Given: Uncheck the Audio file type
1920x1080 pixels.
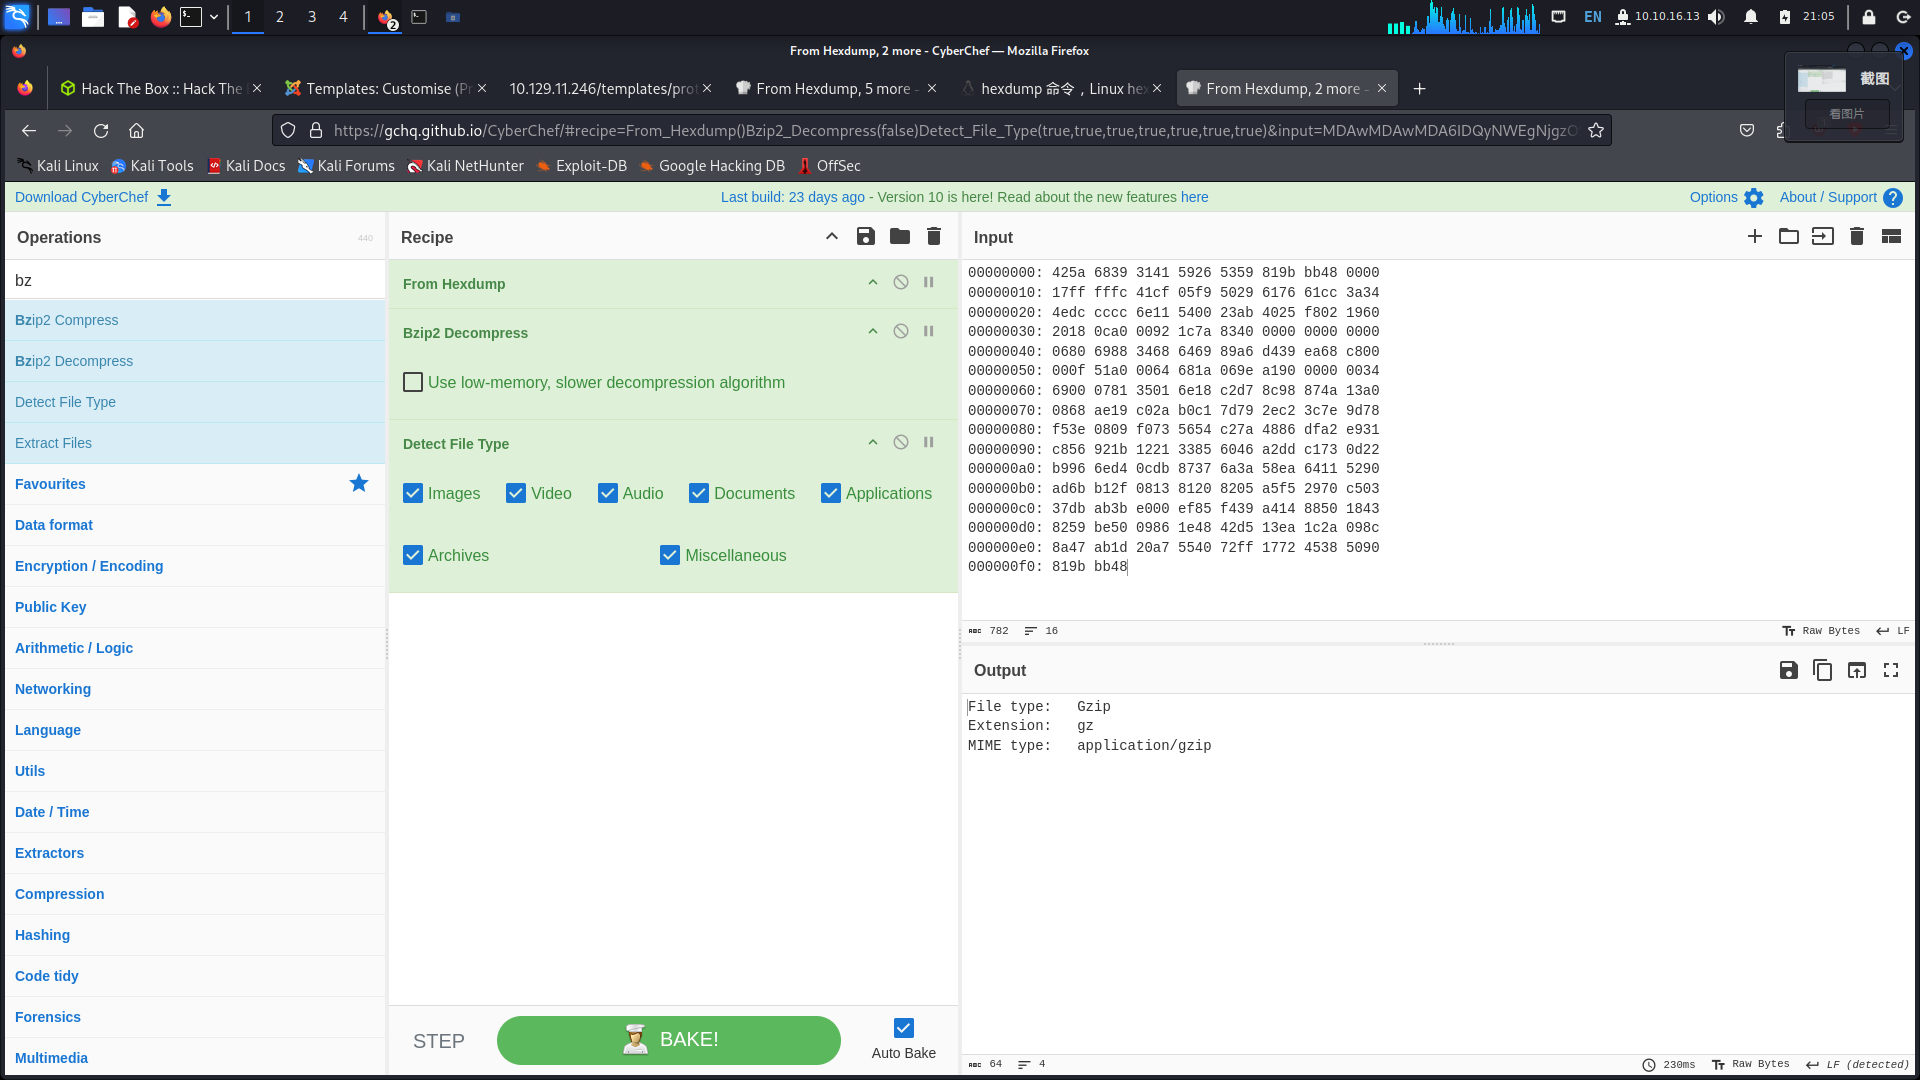Looking at the screenshot, I should [x=608, y=493].
